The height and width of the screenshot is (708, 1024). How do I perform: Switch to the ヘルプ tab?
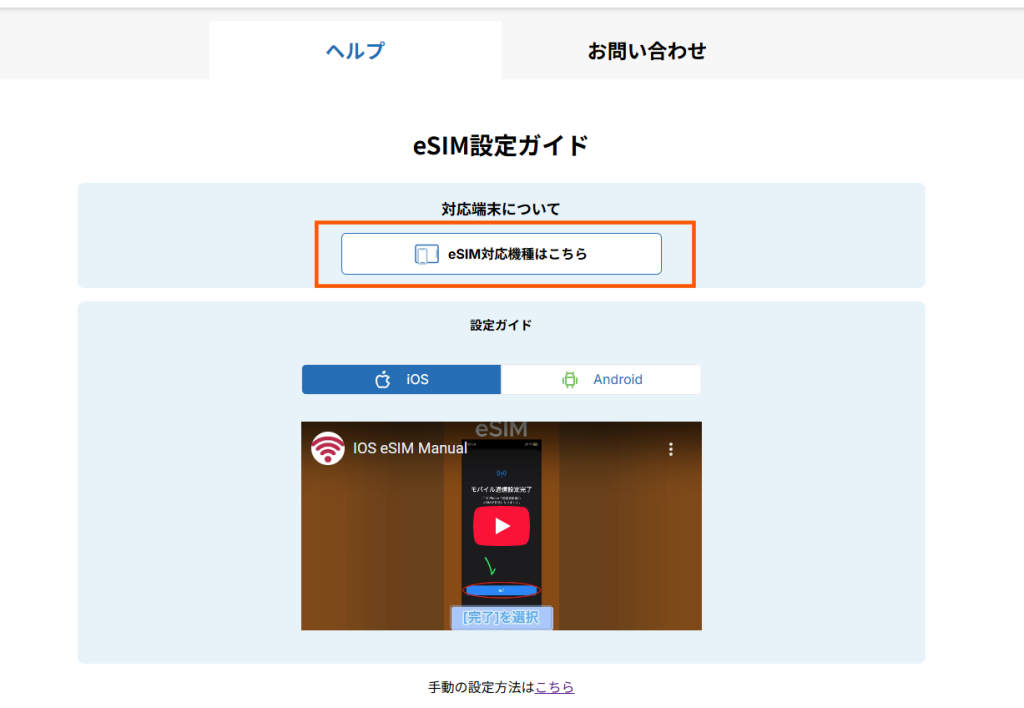pos(355,50)
